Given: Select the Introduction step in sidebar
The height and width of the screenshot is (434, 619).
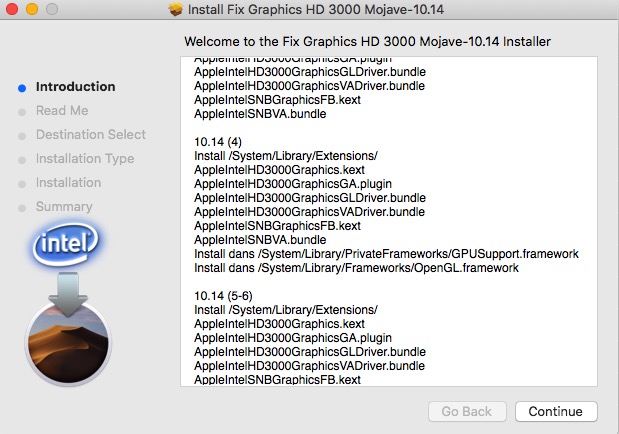Looking at the screenshot, I should click(75, 87).
